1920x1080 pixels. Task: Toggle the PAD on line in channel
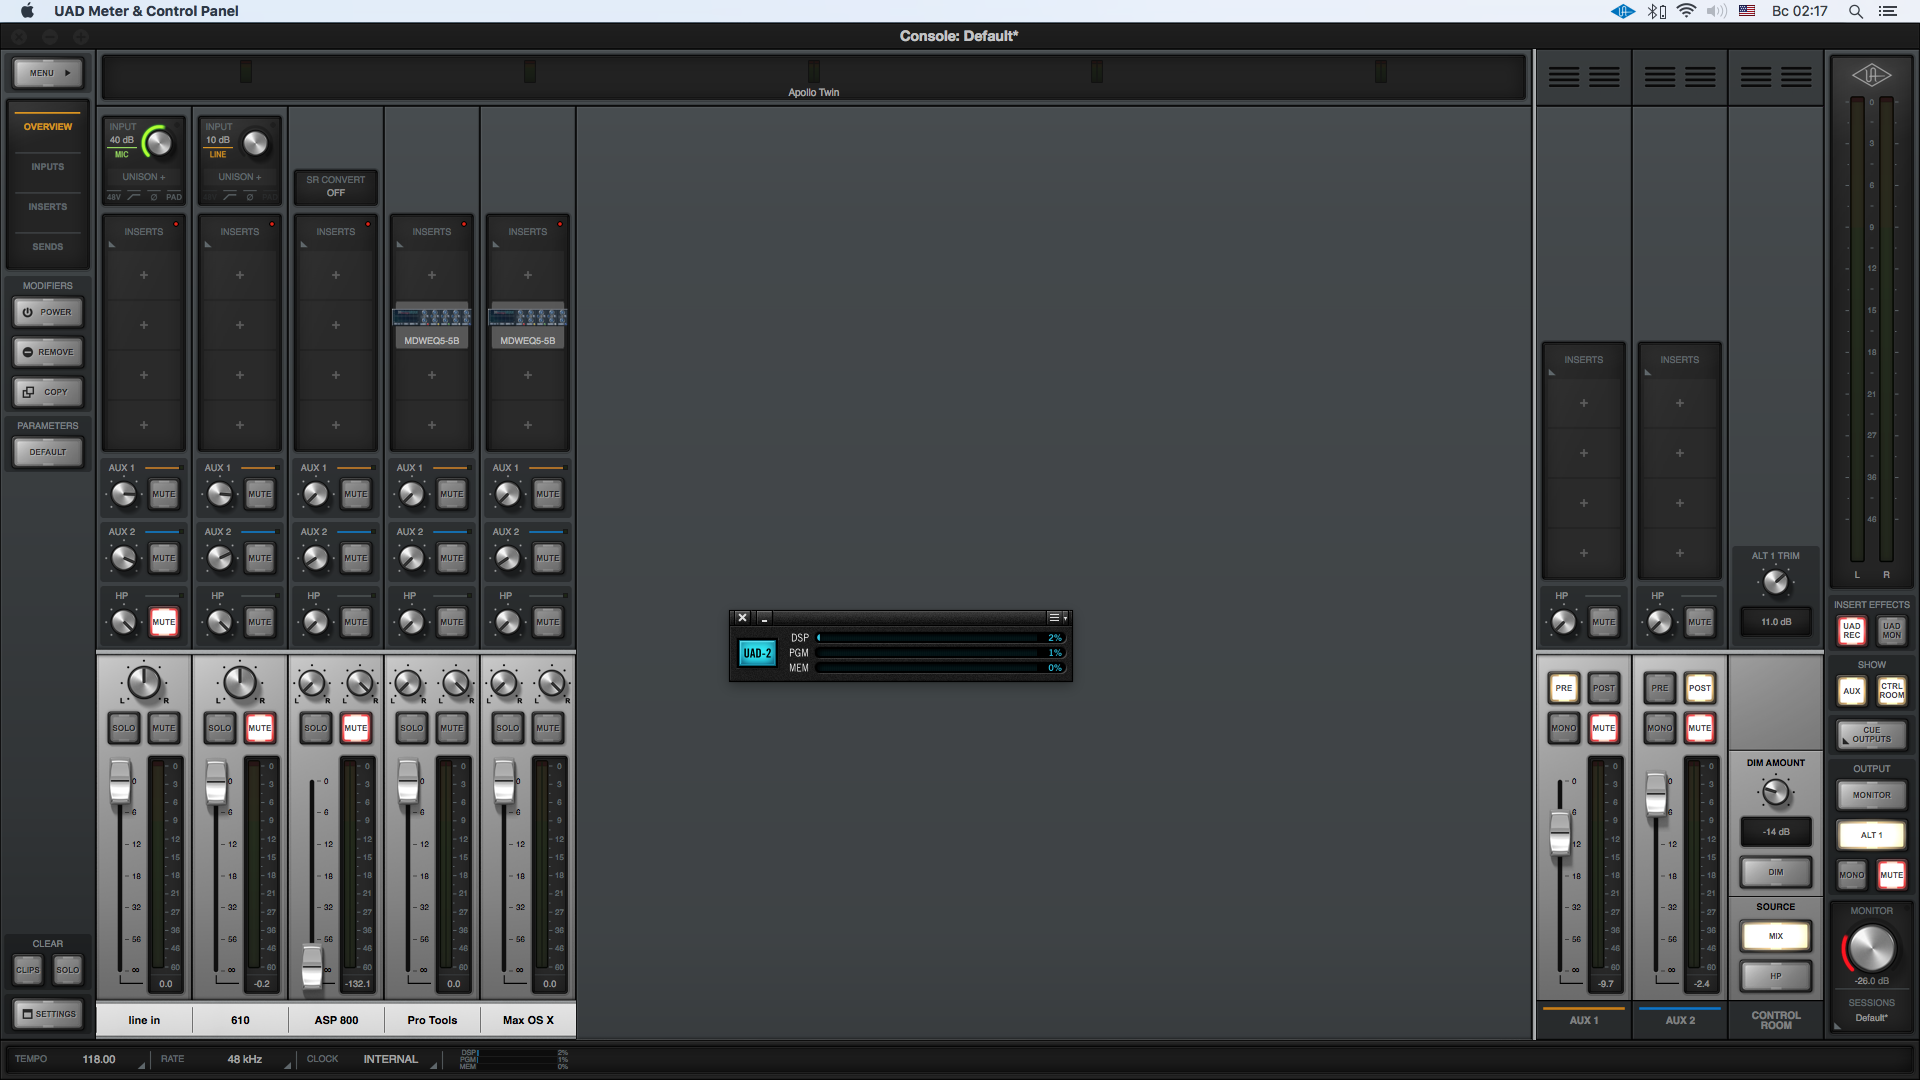click(x=174, y=197)
